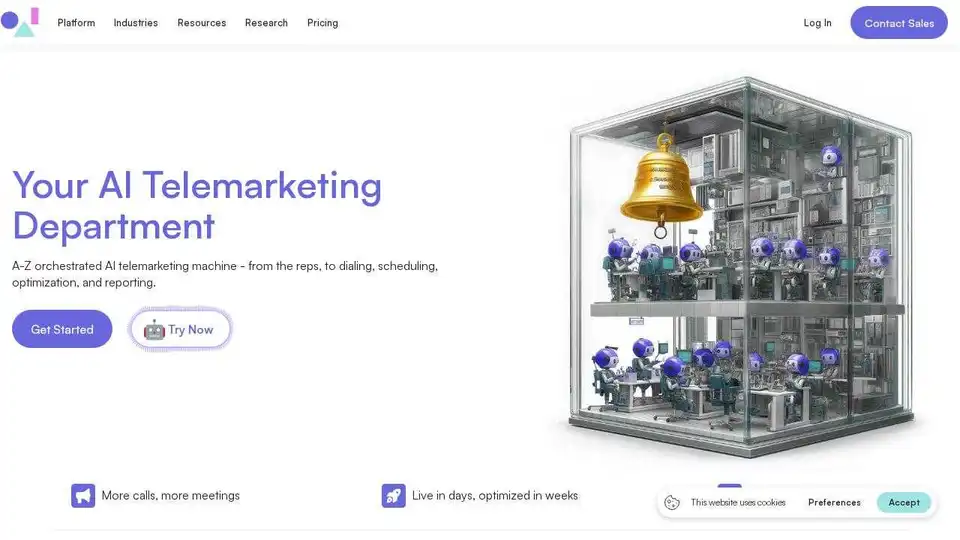
Task: Click the rocket icon beside Live in days
Action: point(393,495)
